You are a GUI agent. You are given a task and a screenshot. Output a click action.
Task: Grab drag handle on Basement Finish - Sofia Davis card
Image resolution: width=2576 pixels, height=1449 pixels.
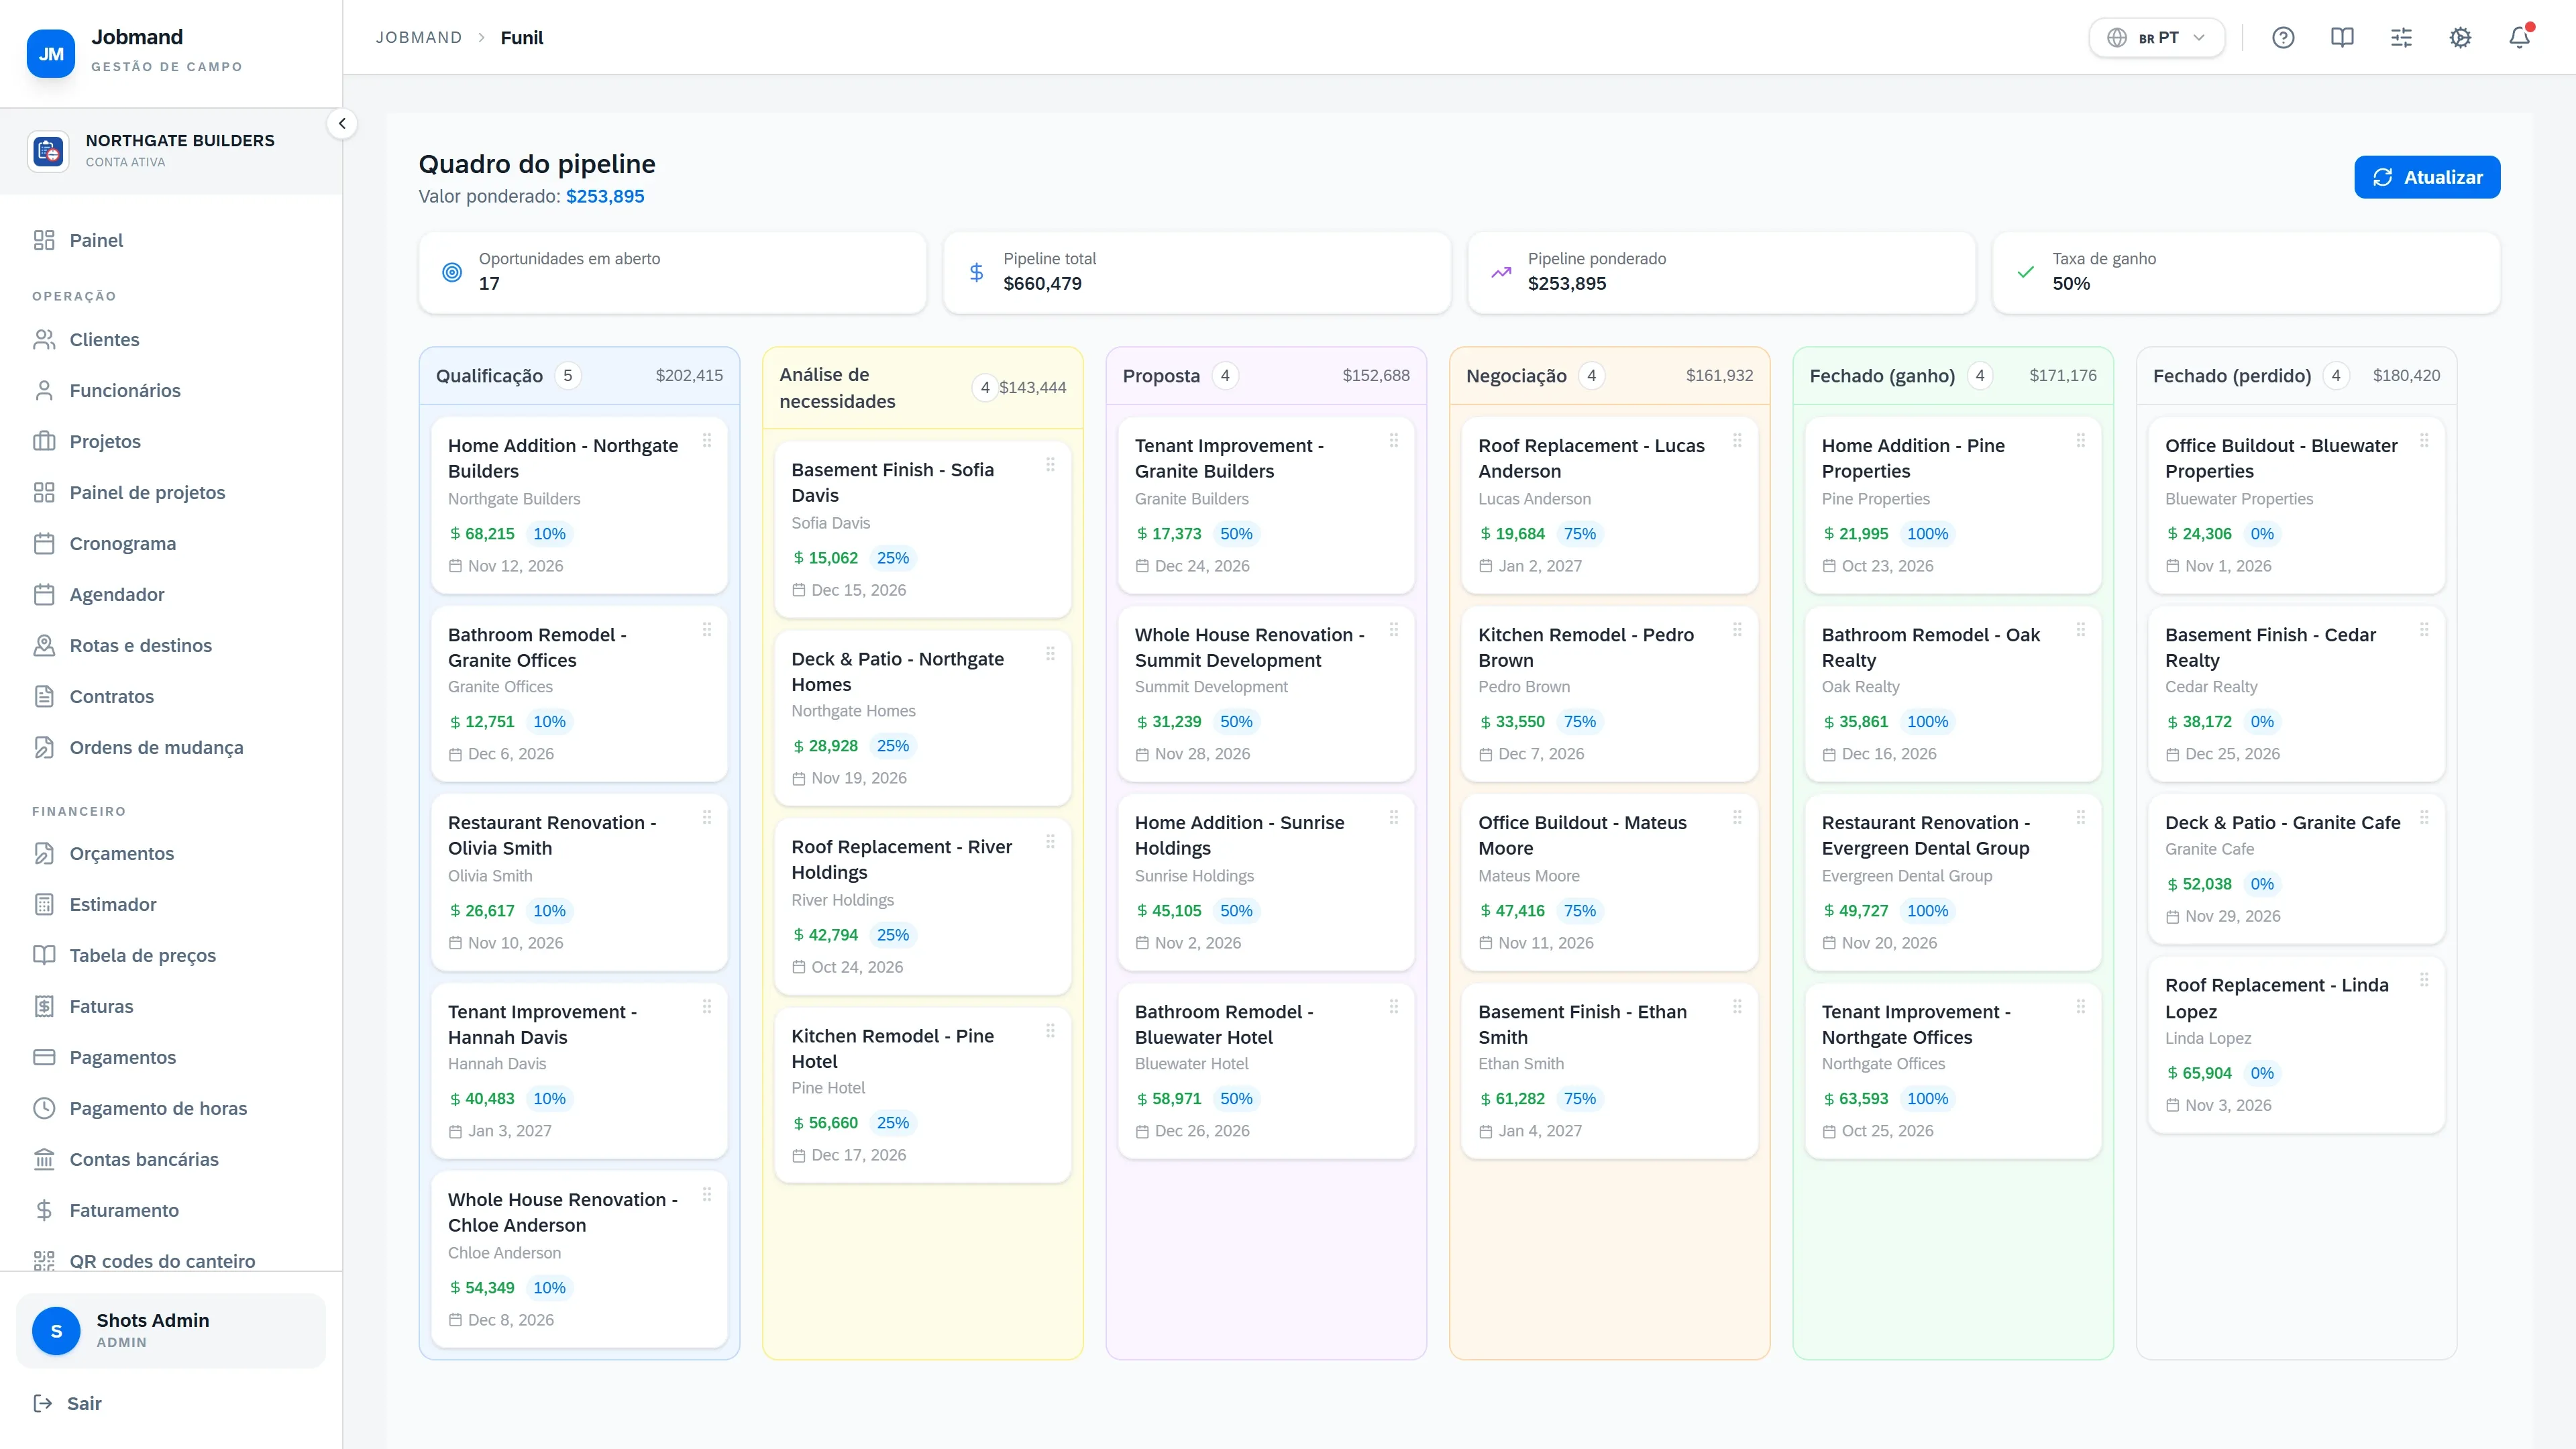(x=1050, y=464)
